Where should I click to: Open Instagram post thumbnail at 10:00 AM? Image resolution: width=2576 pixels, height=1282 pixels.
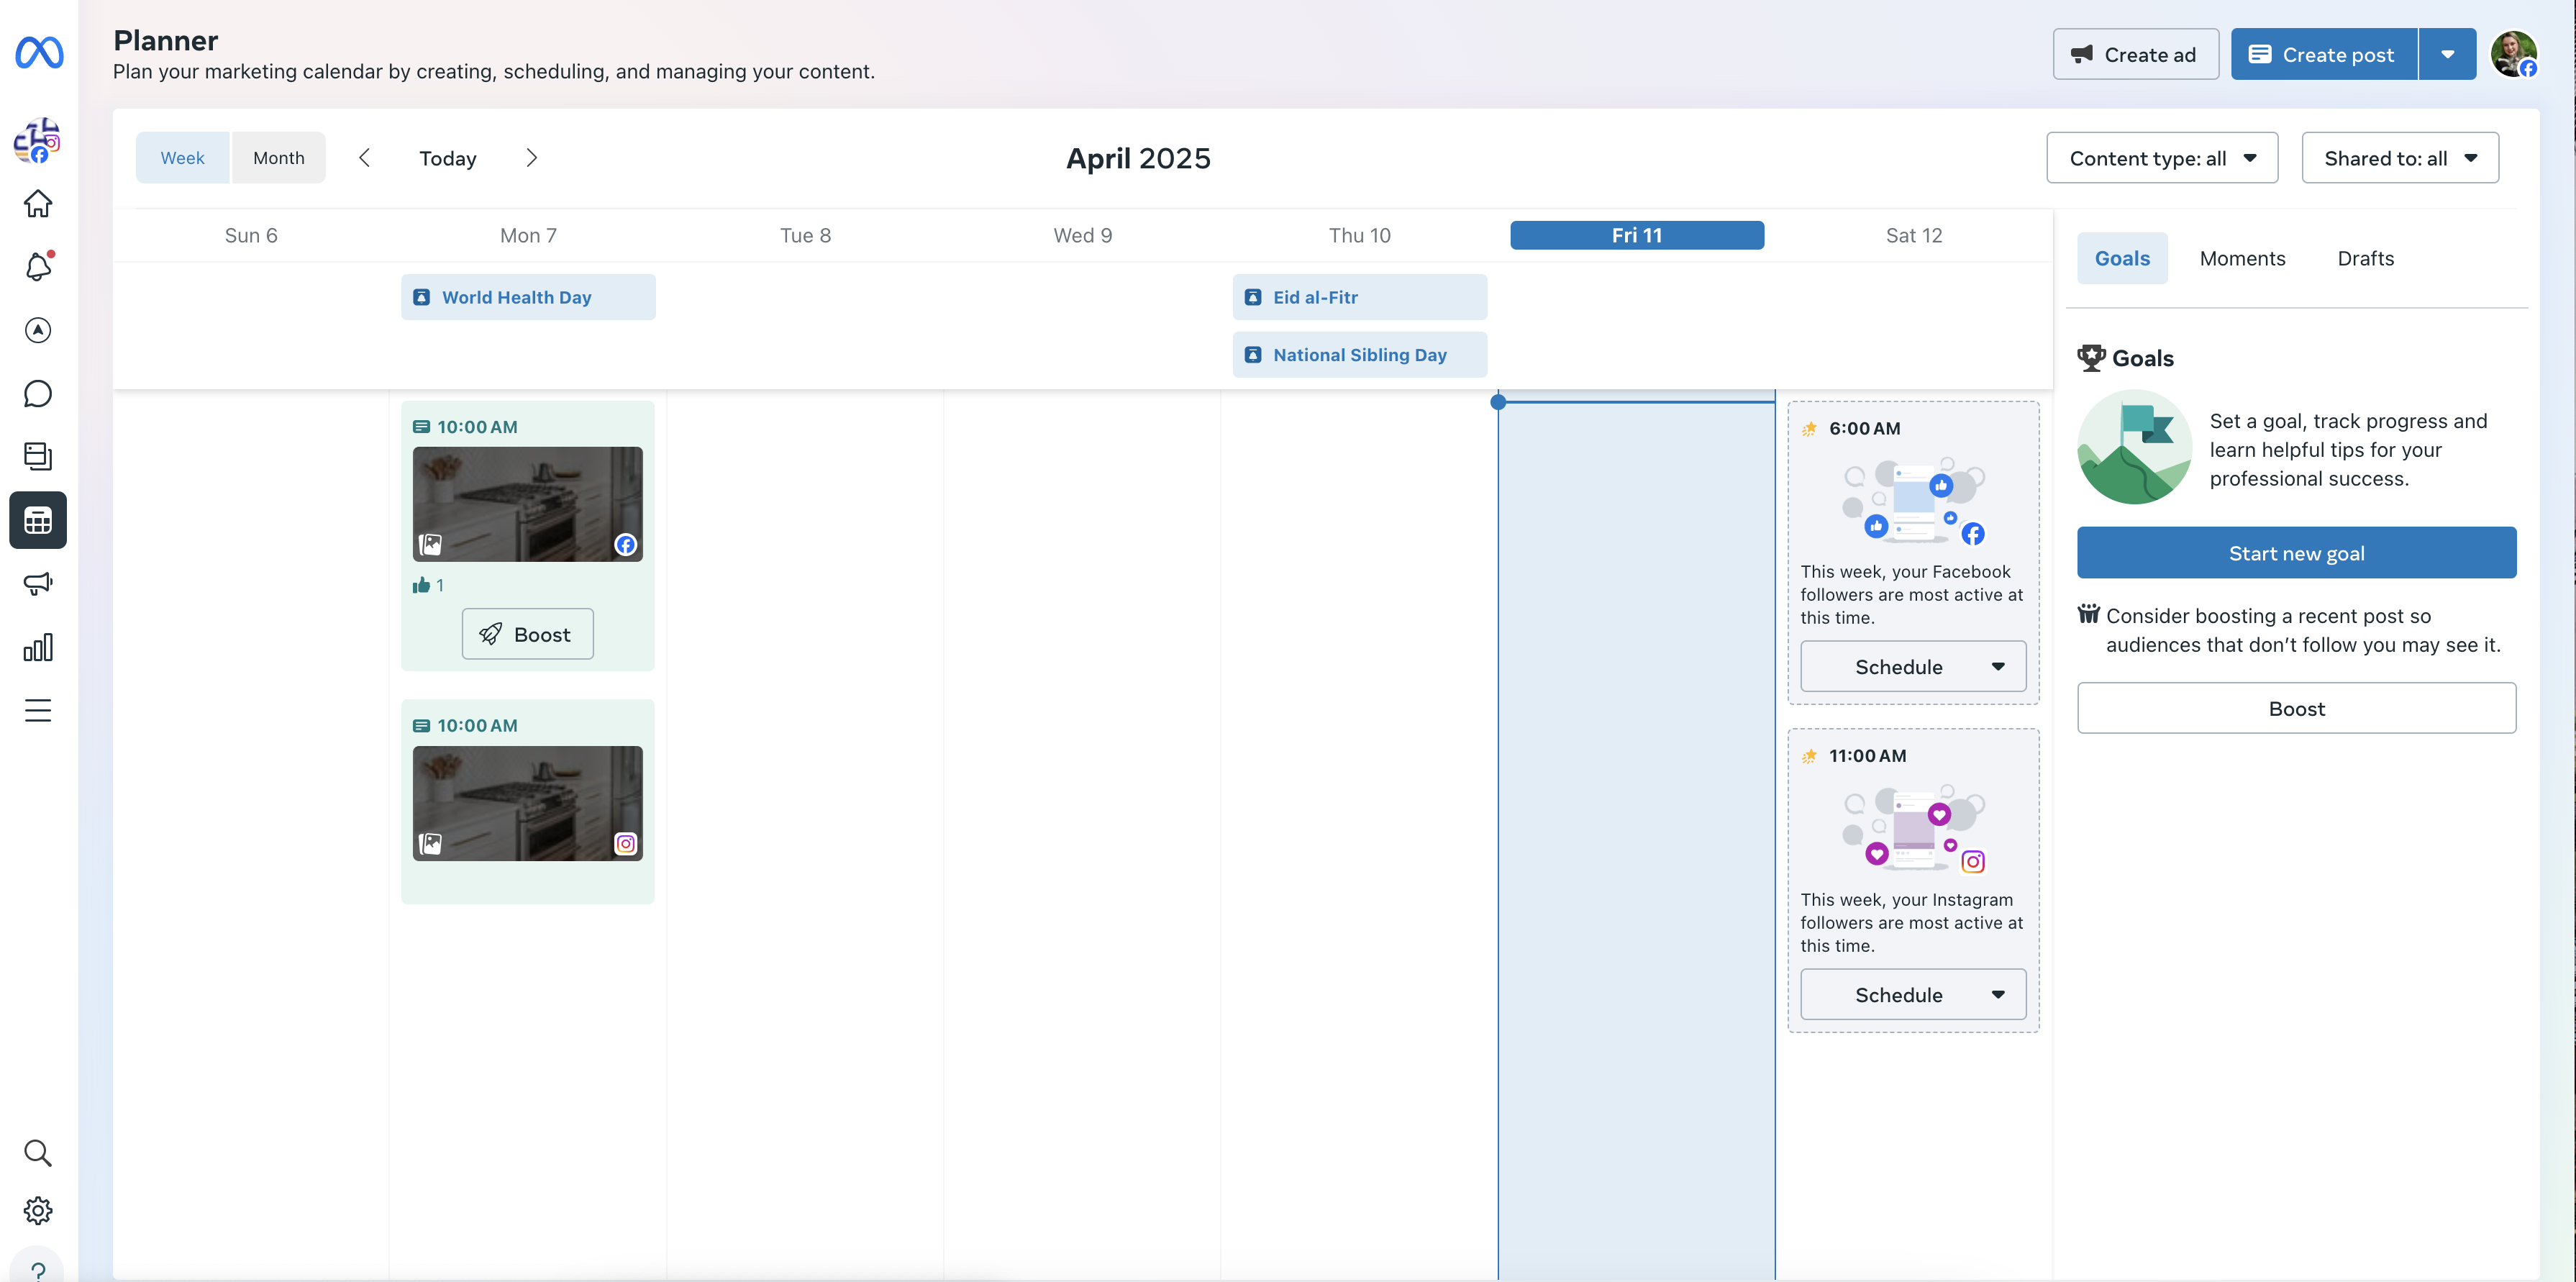527,803
